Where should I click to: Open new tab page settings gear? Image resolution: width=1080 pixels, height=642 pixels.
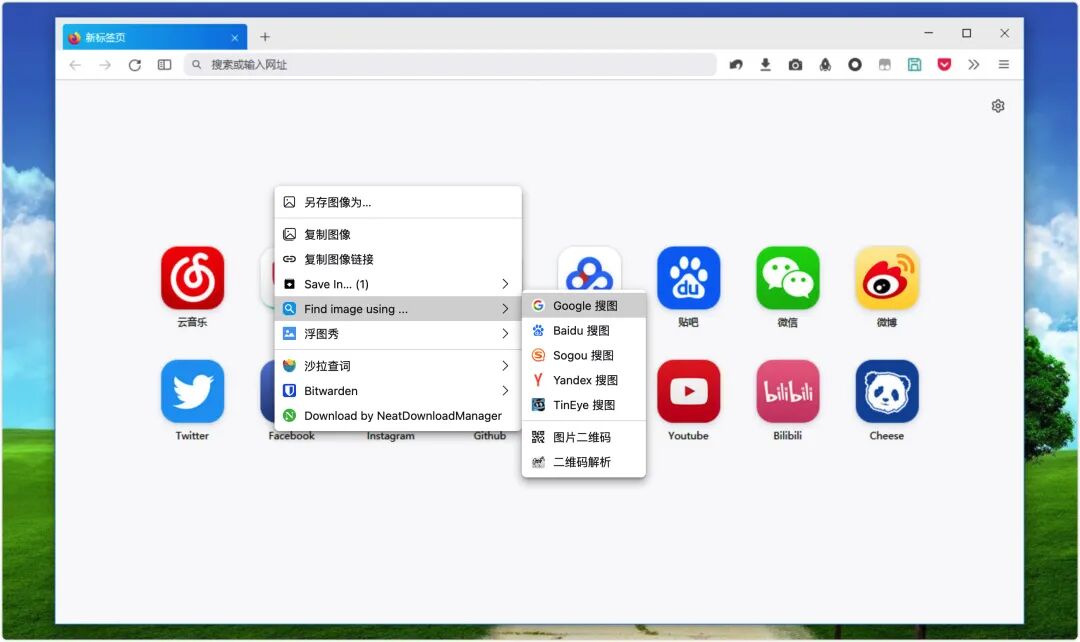point(997,106)
